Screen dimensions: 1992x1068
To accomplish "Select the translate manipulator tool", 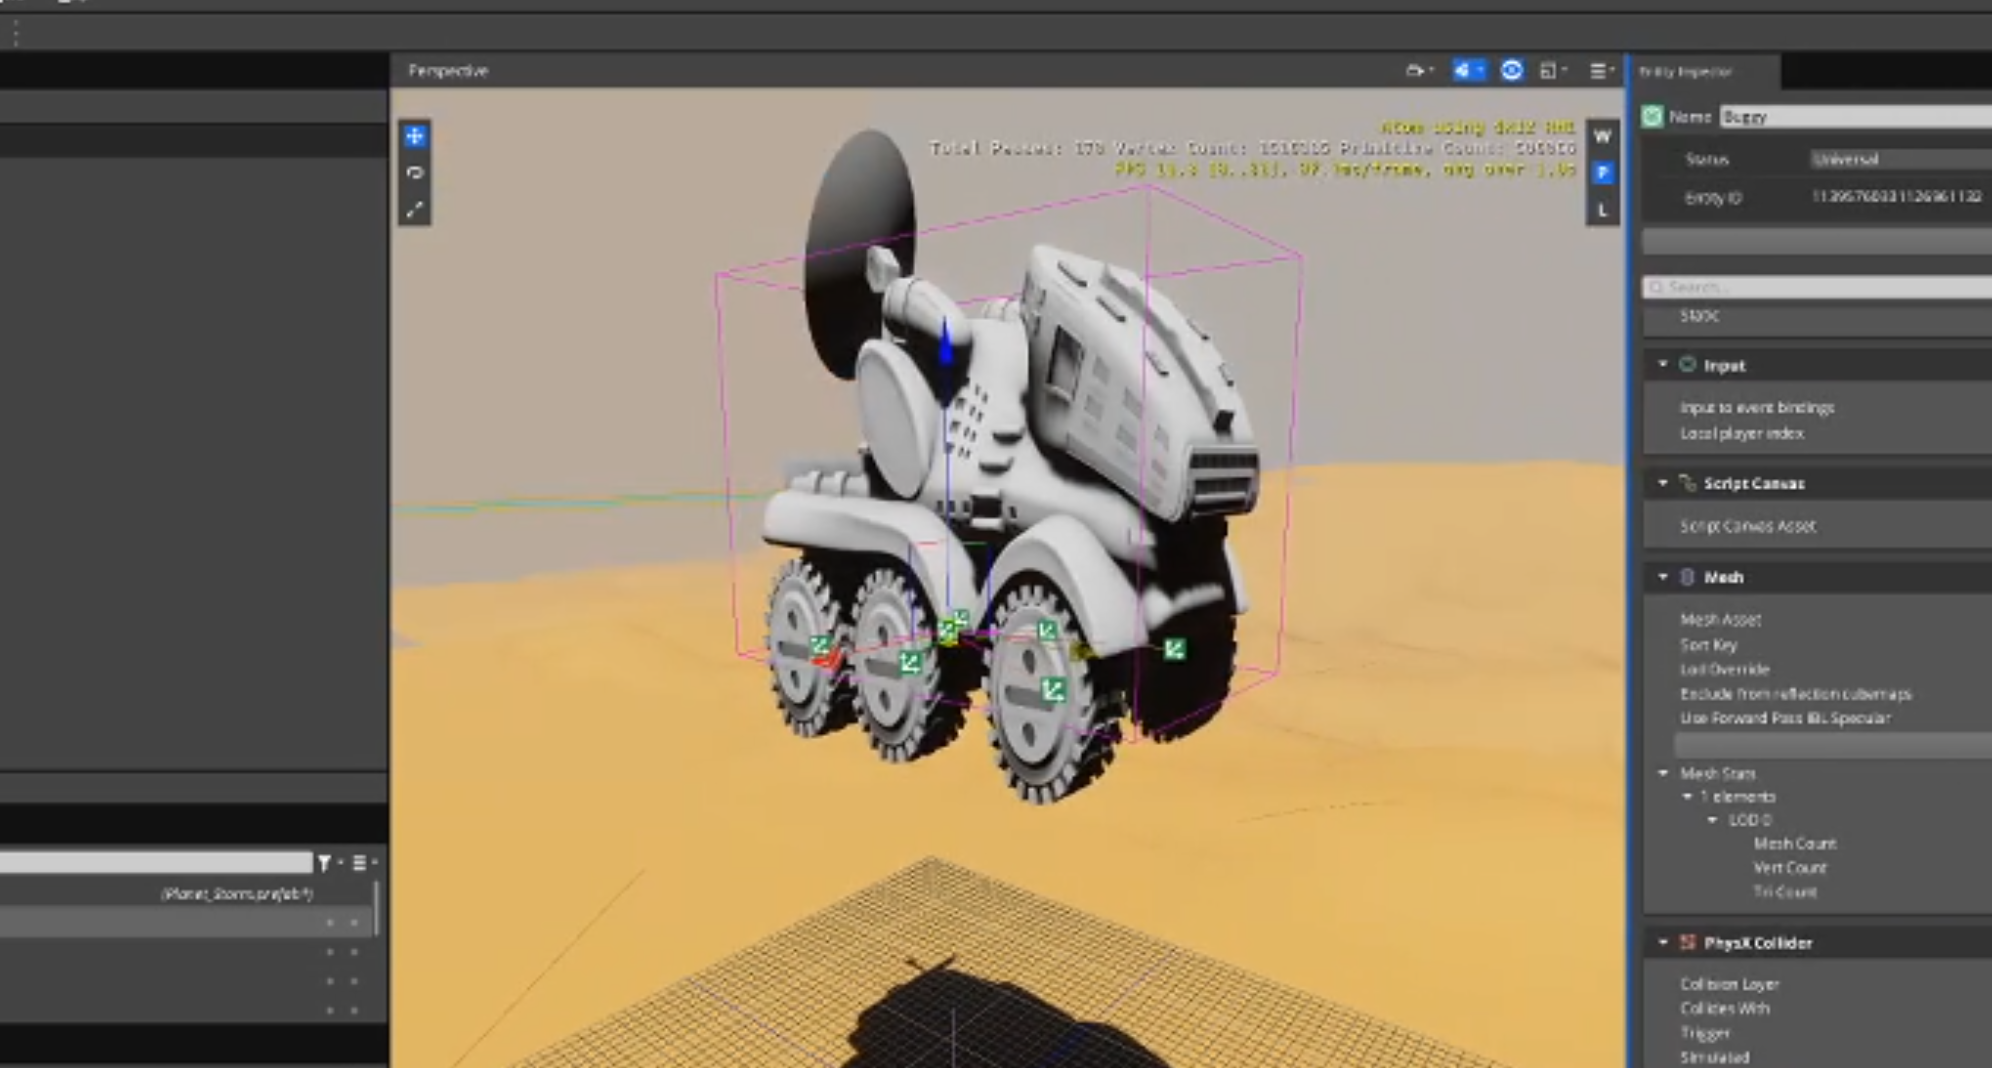I will pyautogui.click(x=415, y=136).
